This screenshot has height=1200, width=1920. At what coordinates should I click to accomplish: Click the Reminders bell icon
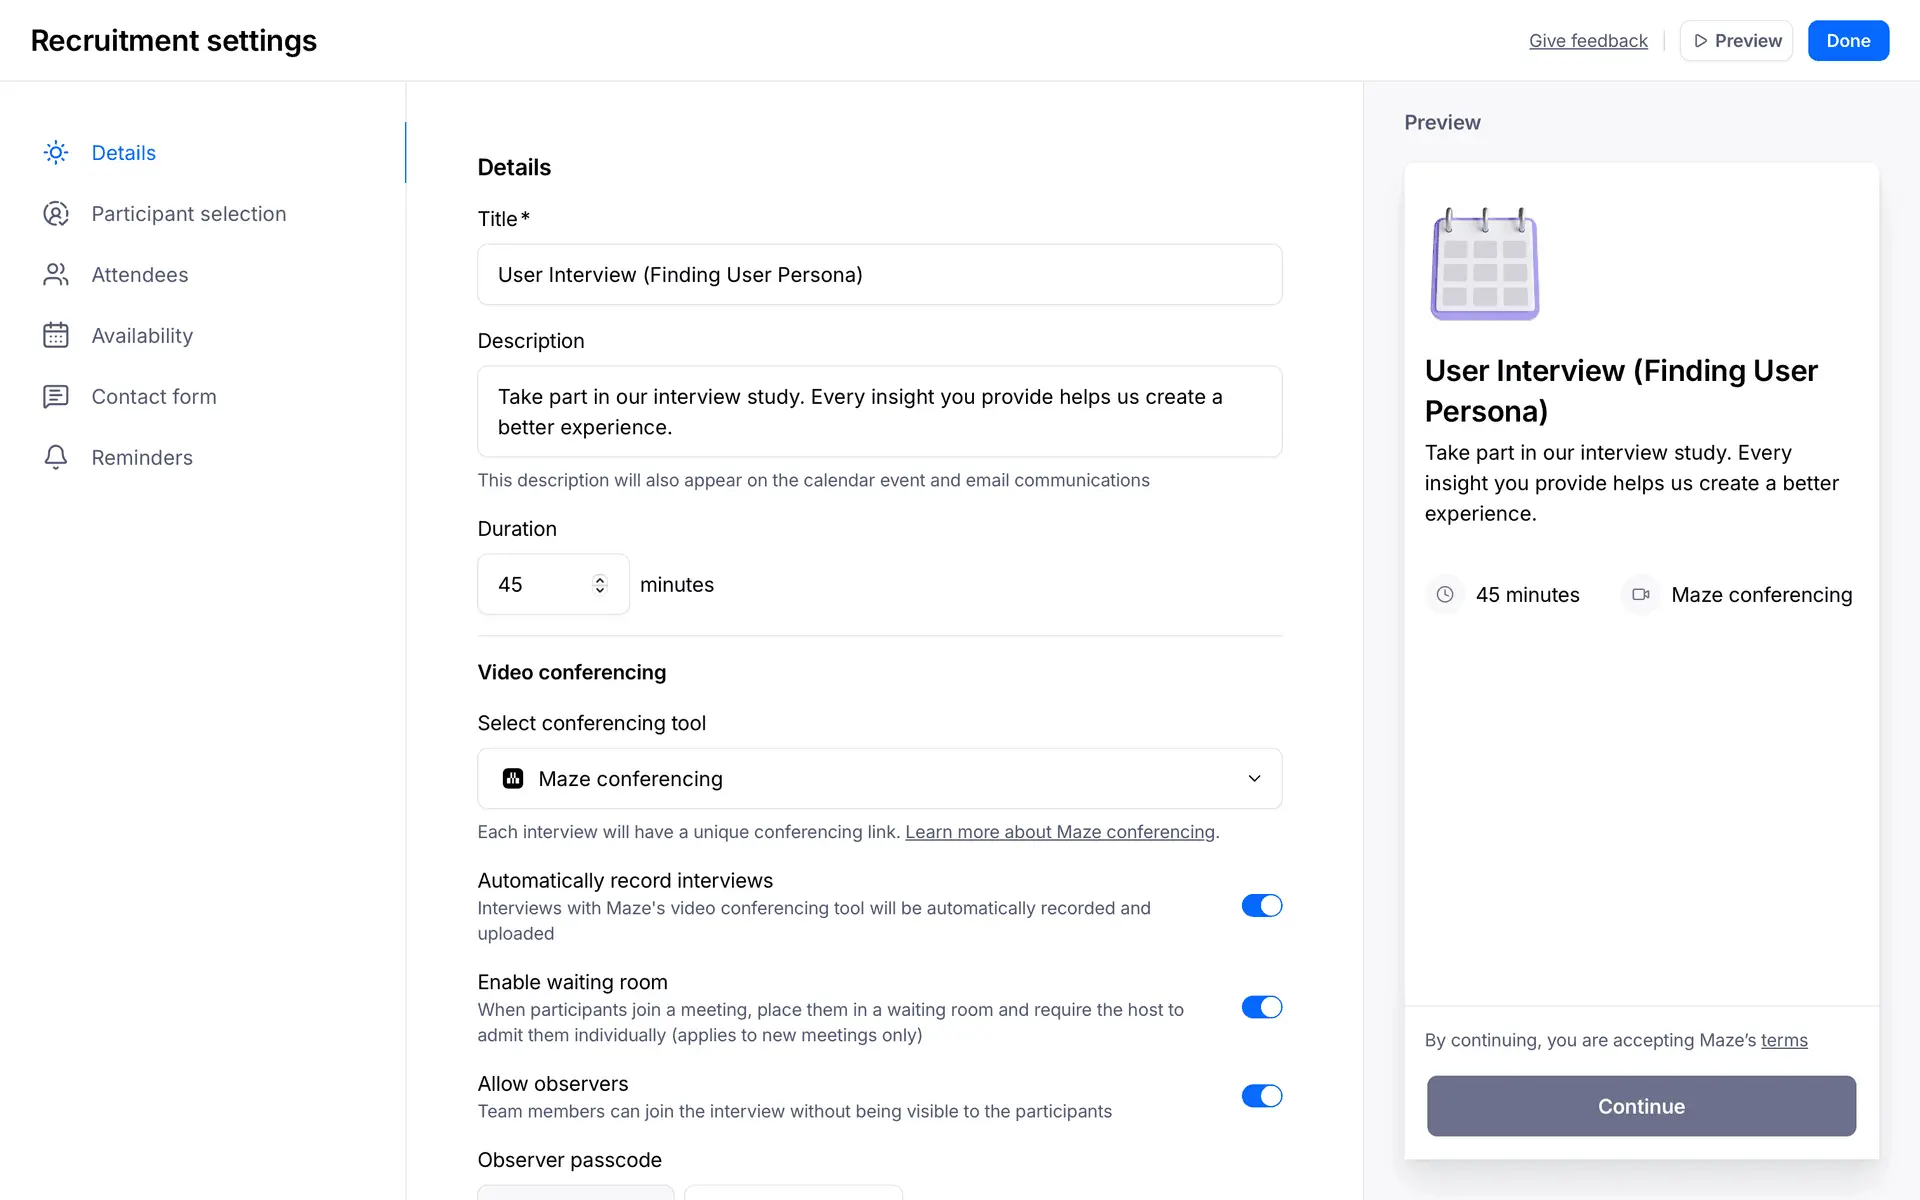coord(56,458)
